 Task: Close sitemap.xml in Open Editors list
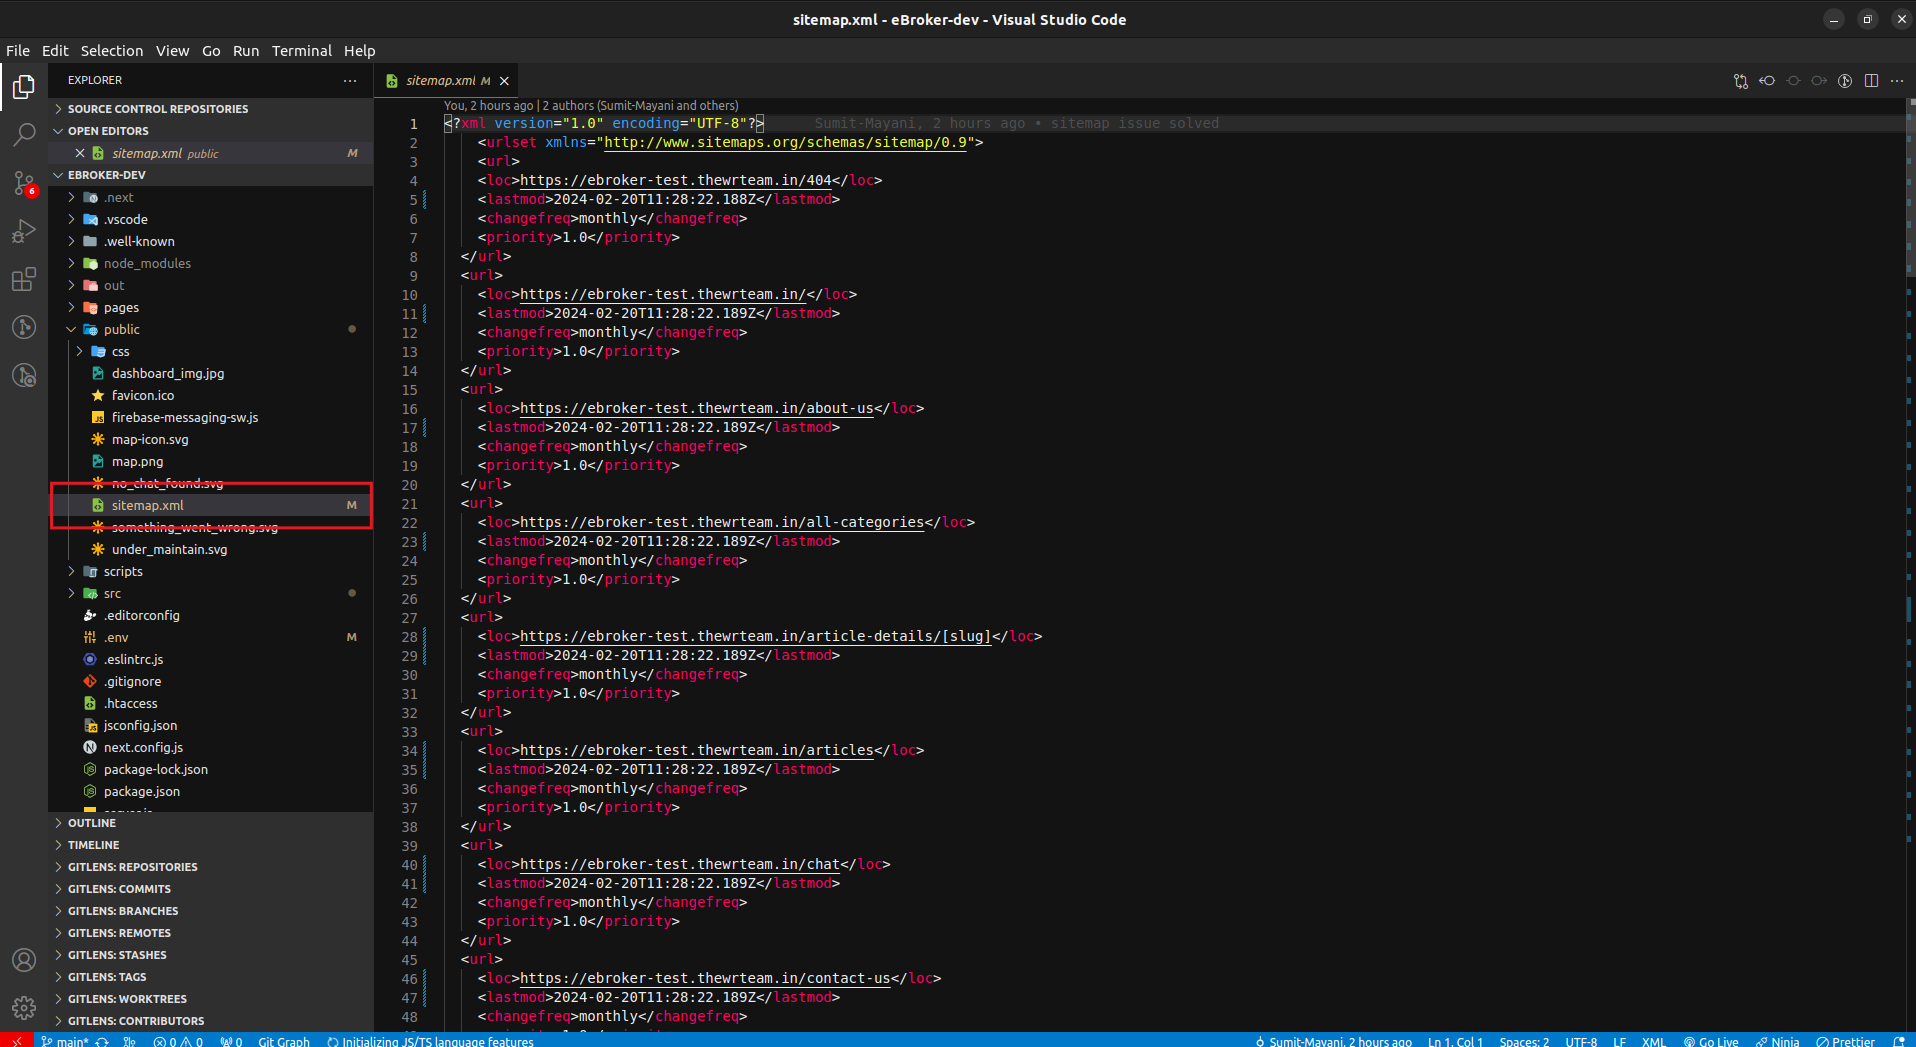point(80,153)
